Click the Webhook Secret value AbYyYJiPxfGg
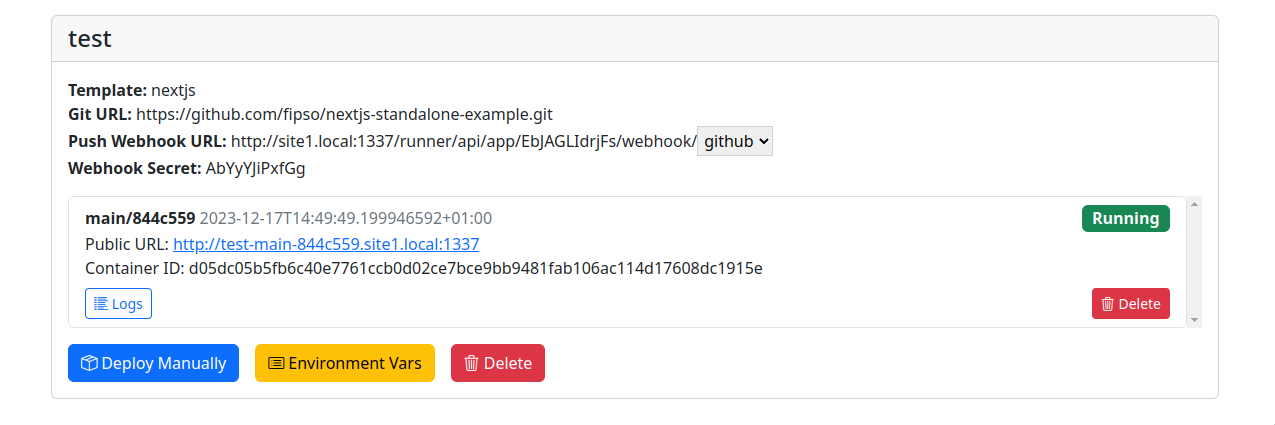 [255, 169]
